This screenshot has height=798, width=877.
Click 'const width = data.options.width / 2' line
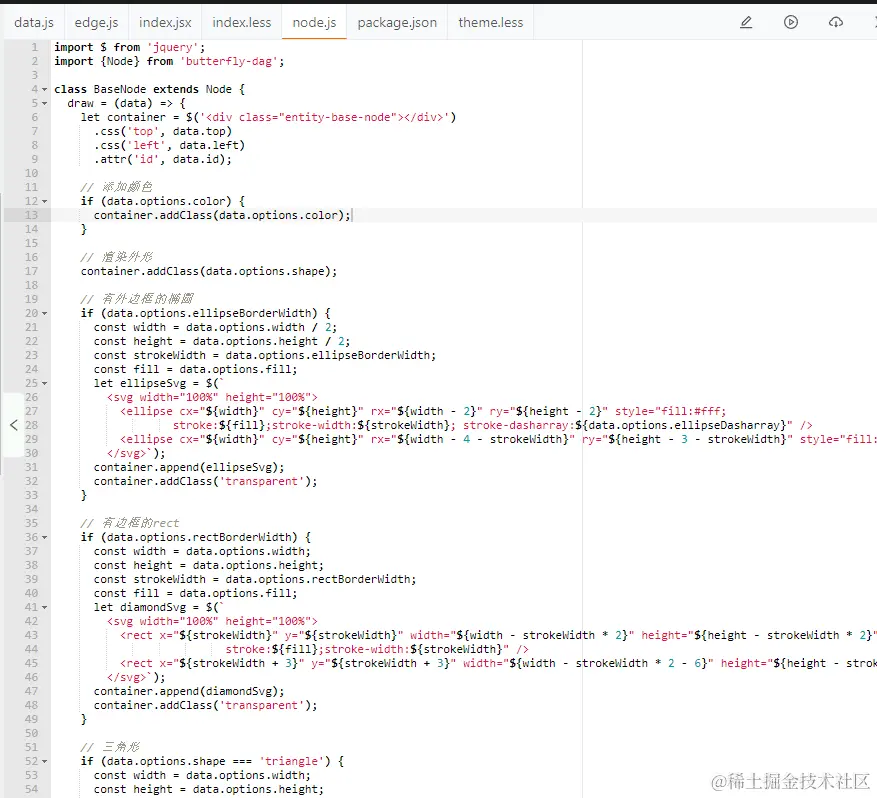click(x=215, y=327)
